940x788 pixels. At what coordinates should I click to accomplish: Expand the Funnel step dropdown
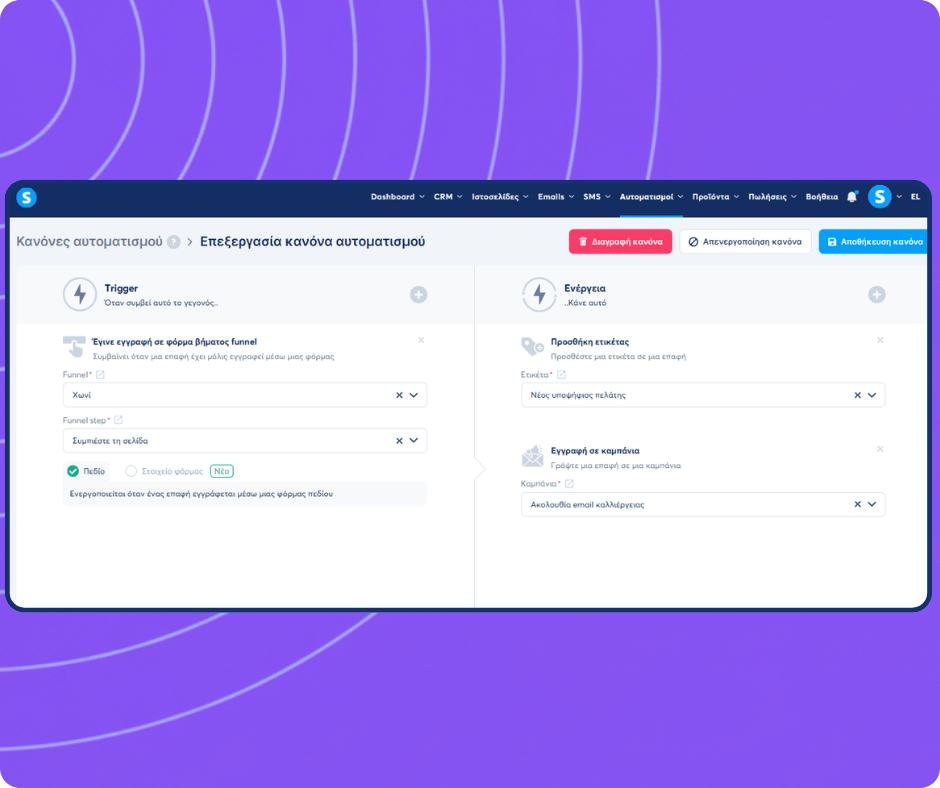[414, 441]
